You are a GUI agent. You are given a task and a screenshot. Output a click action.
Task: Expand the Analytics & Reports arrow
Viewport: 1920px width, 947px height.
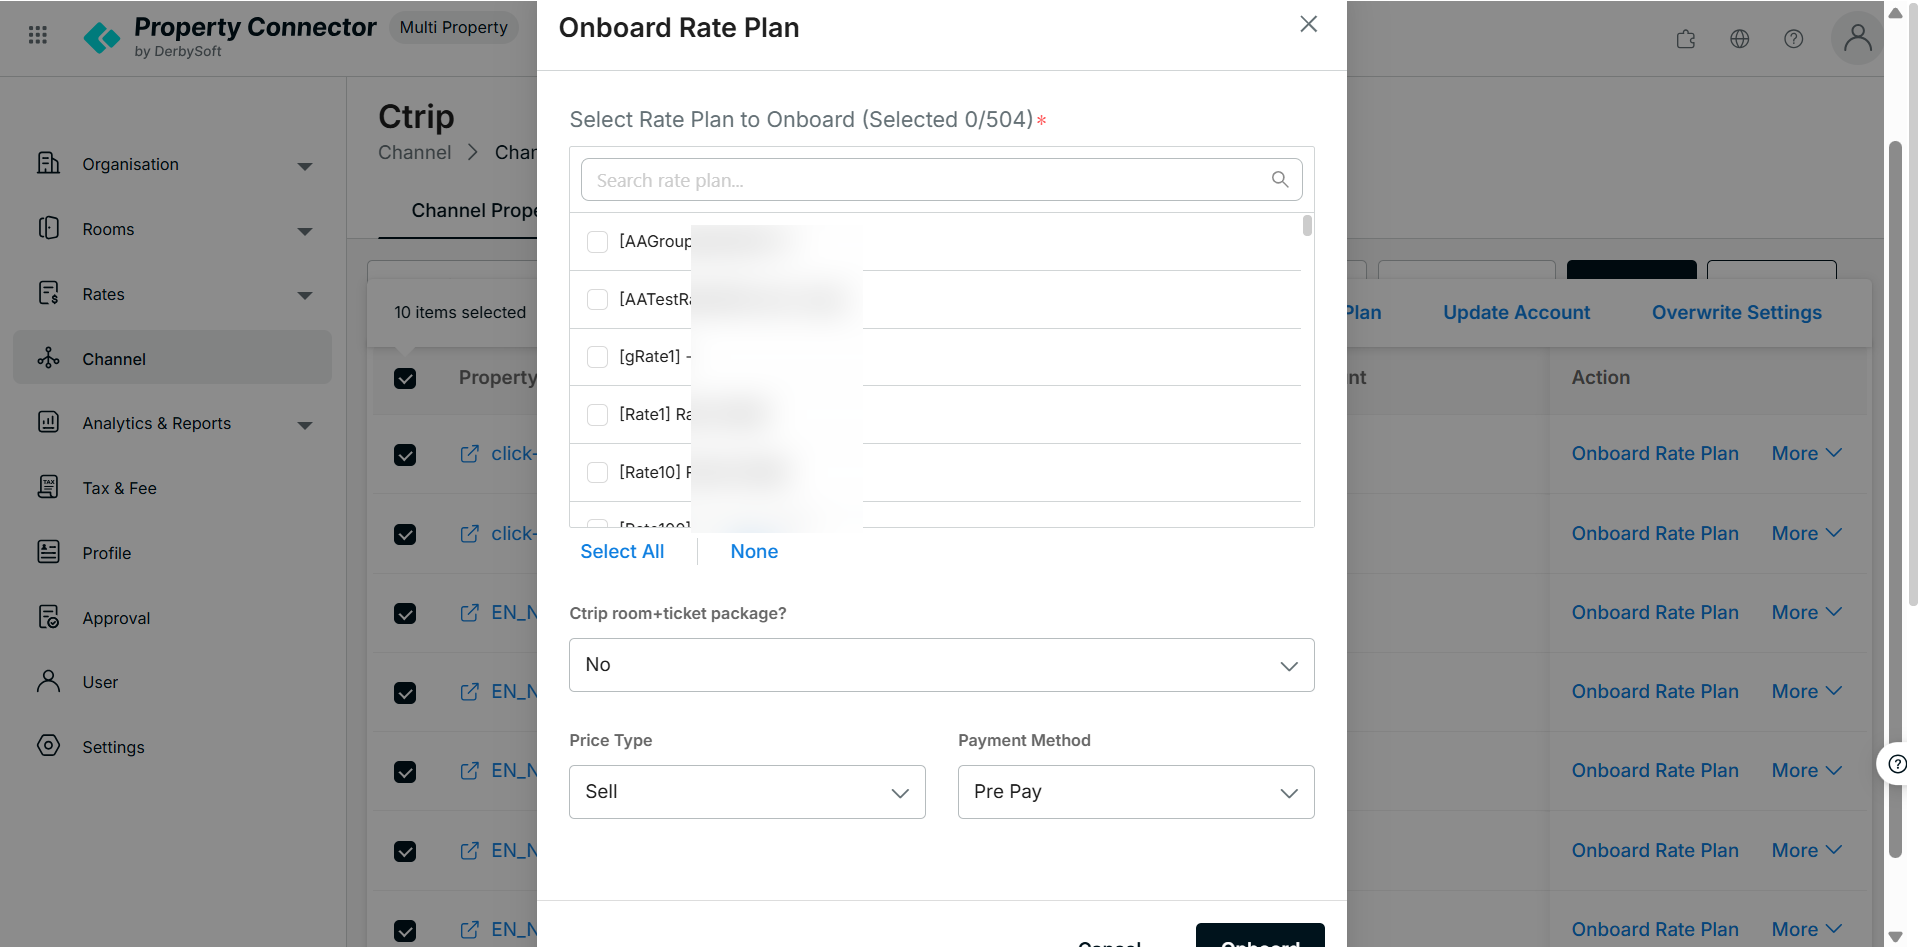point(305,425)
